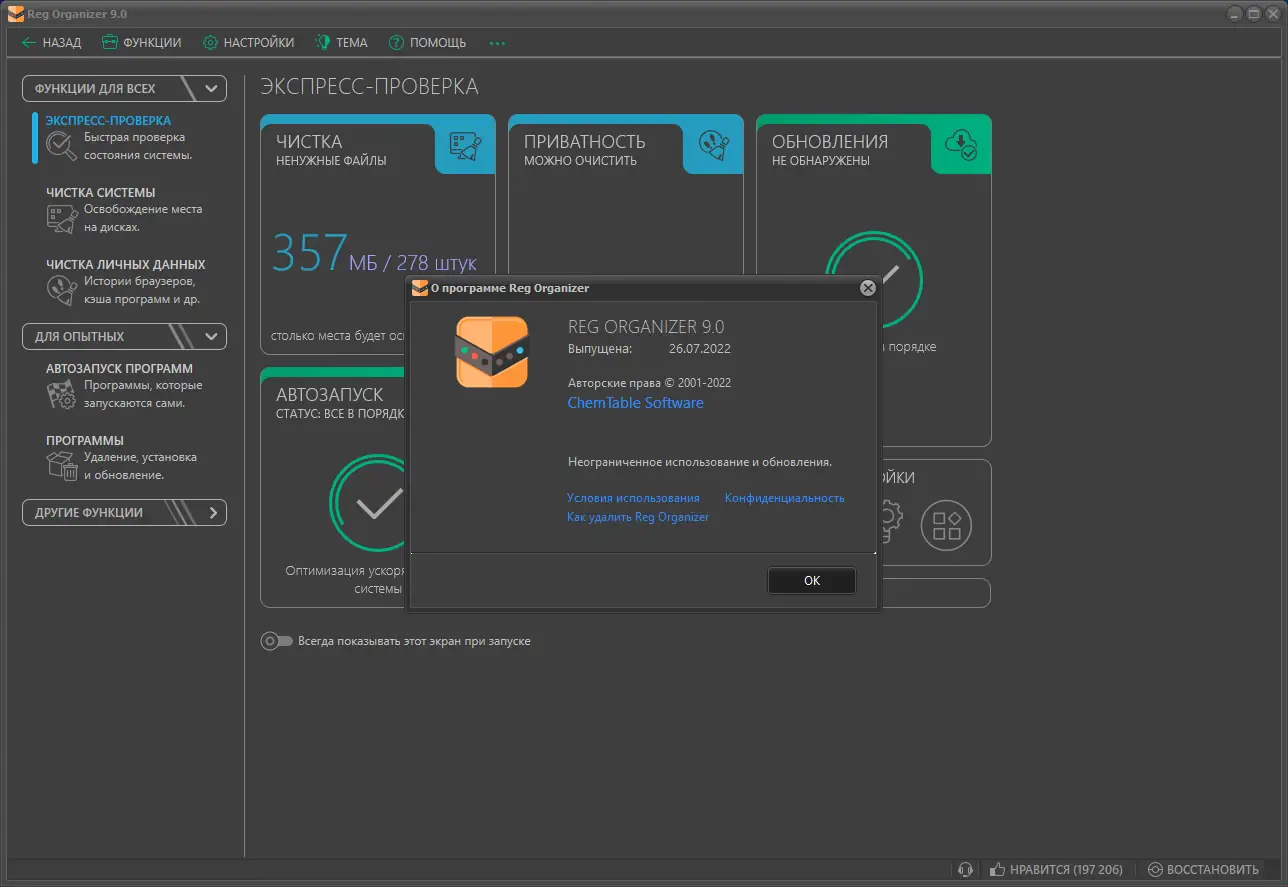The width and height of the screenshot is (1288, 887).
Task: Click the headset support icon in status bar
Action: [965, 869]
